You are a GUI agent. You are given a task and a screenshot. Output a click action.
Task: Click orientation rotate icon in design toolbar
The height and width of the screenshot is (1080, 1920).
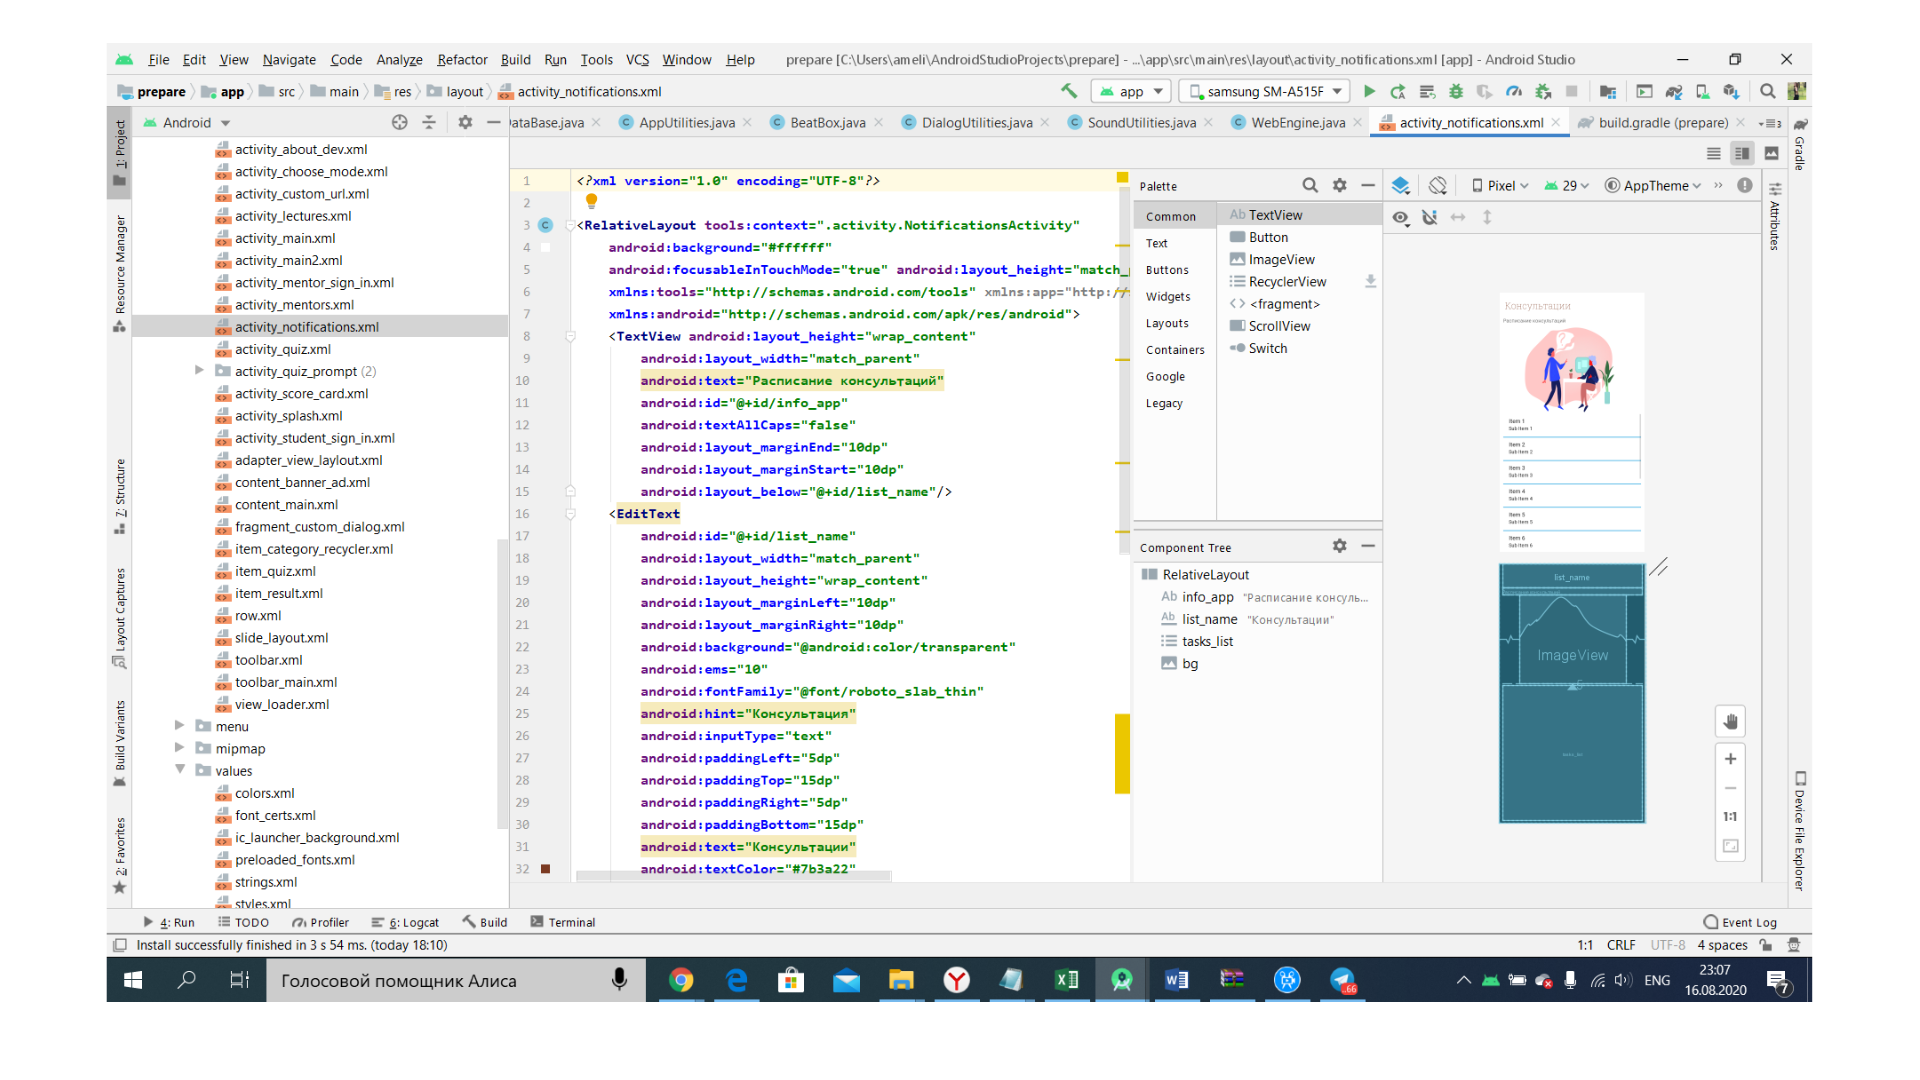(x=1438, y=185)
